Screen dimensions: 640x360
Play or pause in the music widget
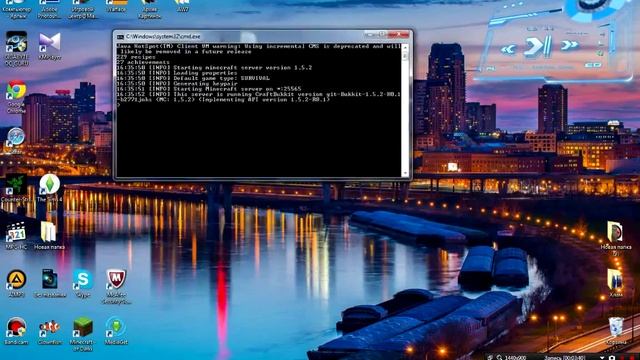538,47
